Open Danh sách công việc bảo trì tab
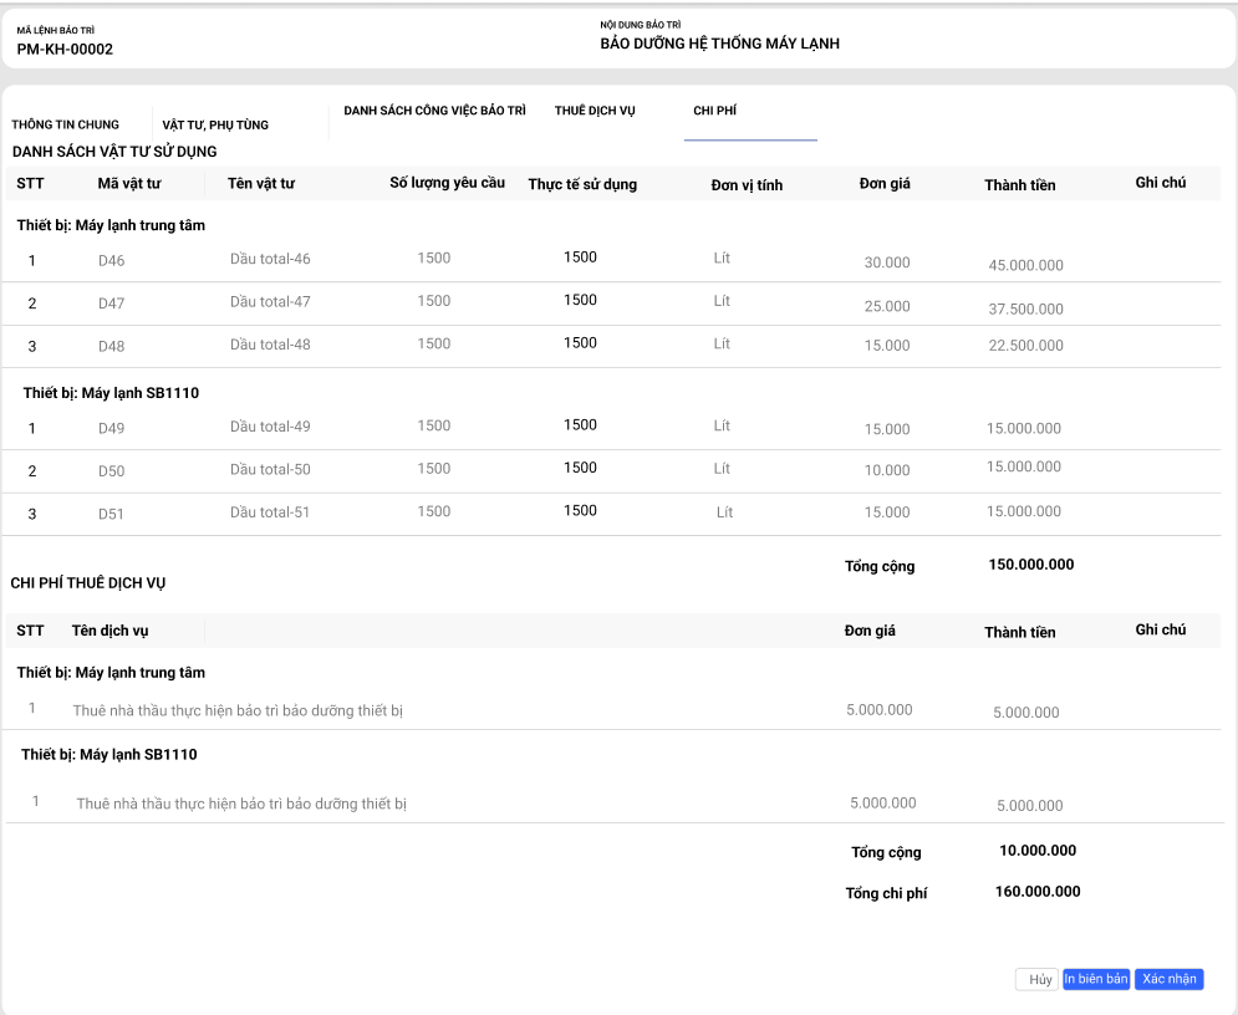Screen dimensions: 1238x1015 (x=434, y=111)
